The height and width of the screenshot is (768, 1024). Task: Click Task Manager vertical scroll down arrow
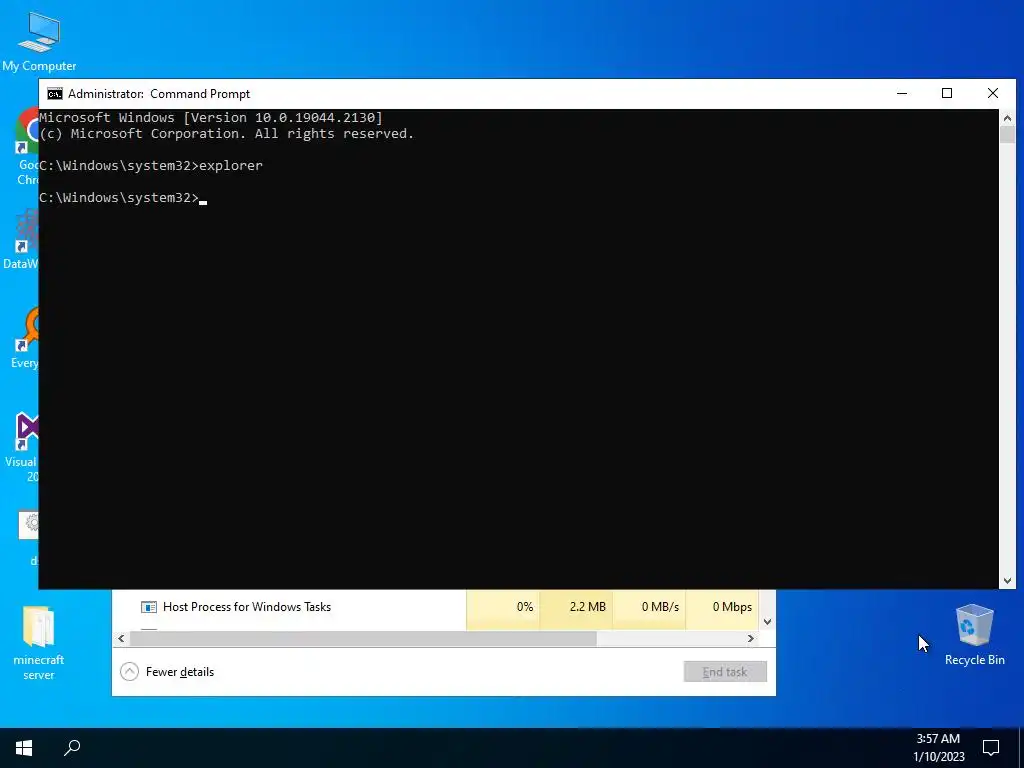pos(767,622)
